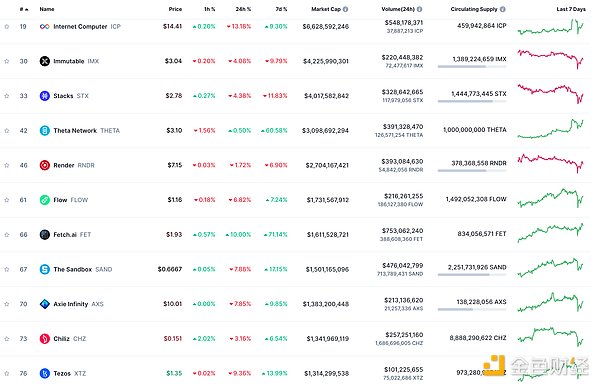This screenshot has width=600, height=387.
Task: Click the Render circulating supply progress bar
Action: click(472, 171)
